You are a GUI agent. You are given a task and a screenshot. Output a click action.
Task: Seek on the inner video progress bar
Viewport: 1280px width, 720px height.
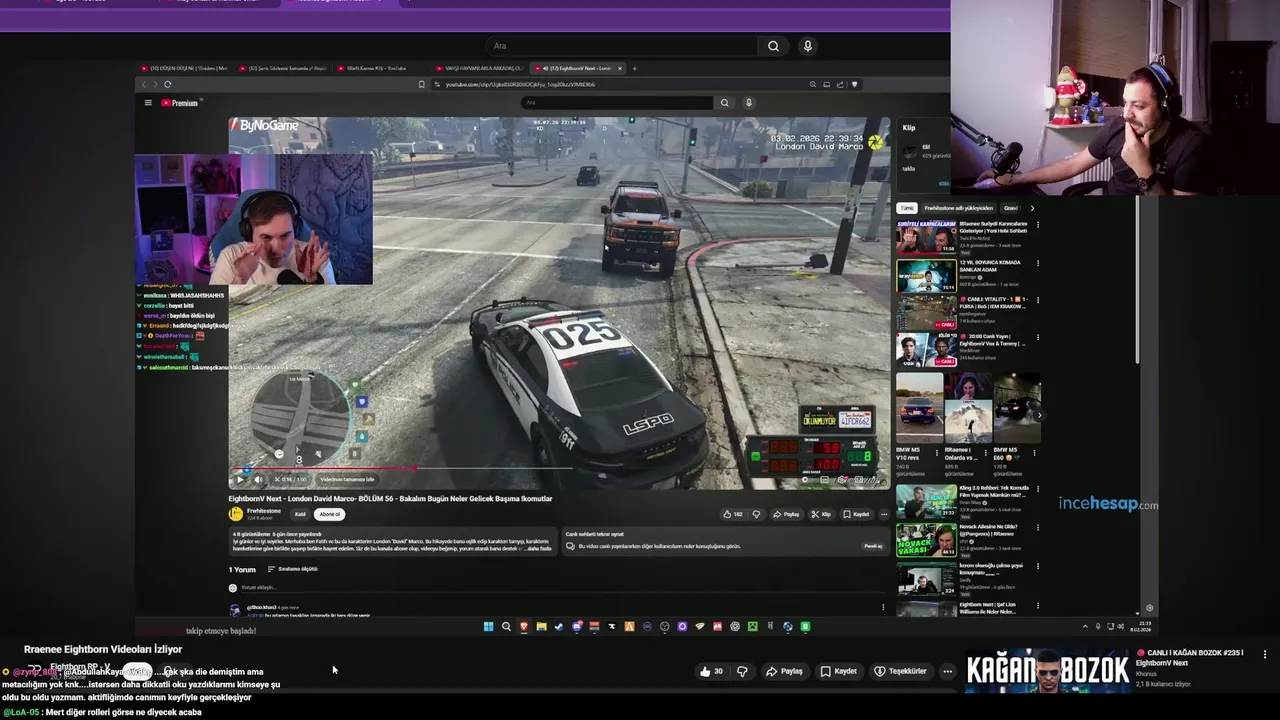coord(558,468)
